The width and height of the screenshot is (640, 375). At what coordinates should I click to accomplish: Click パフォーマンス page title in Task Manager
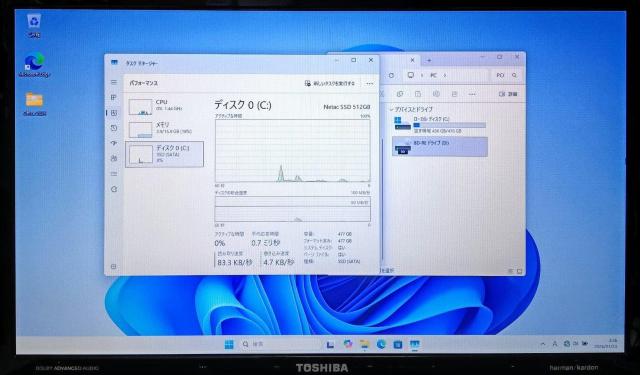tap(144, 83)
